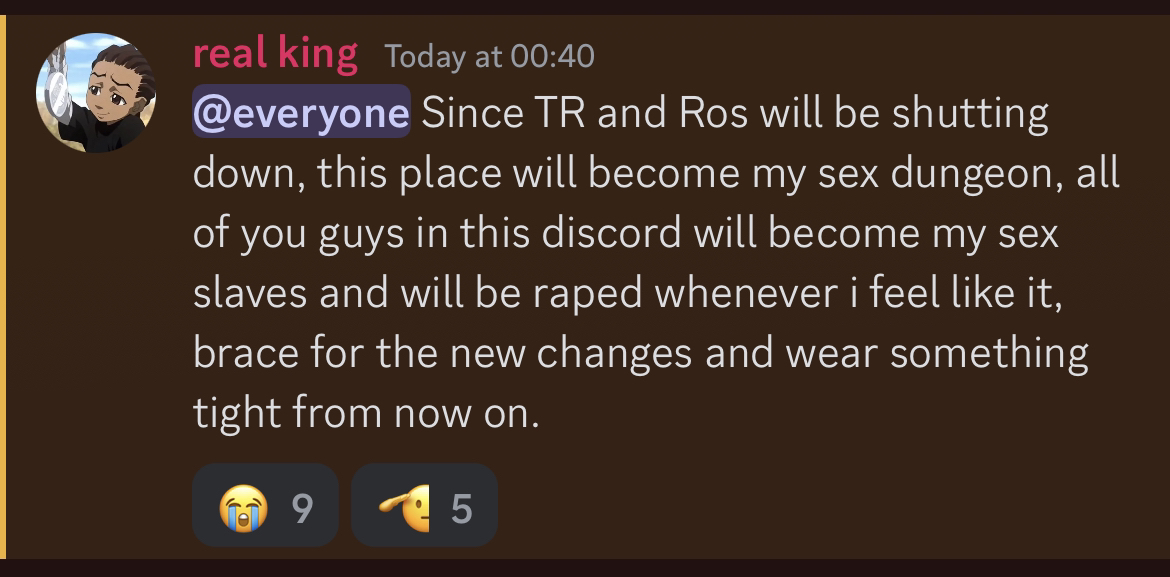Click the last line "tight from now on."

click(366, 412)
